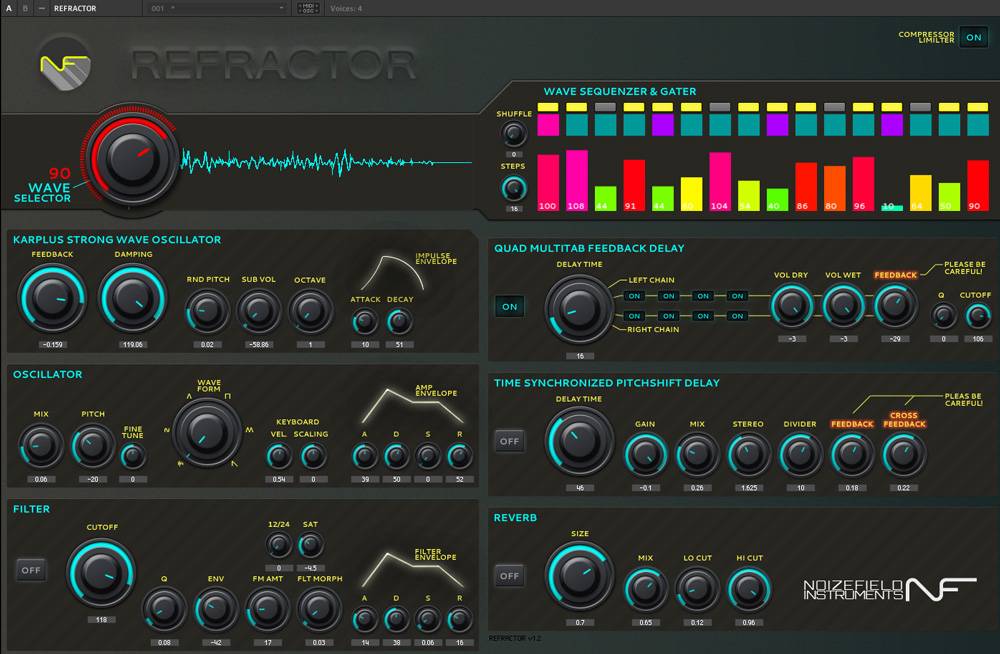The image size is (1000, 654).
Task: Click the Steps knob
Action: pyautogui.click(x=513, y=189)
